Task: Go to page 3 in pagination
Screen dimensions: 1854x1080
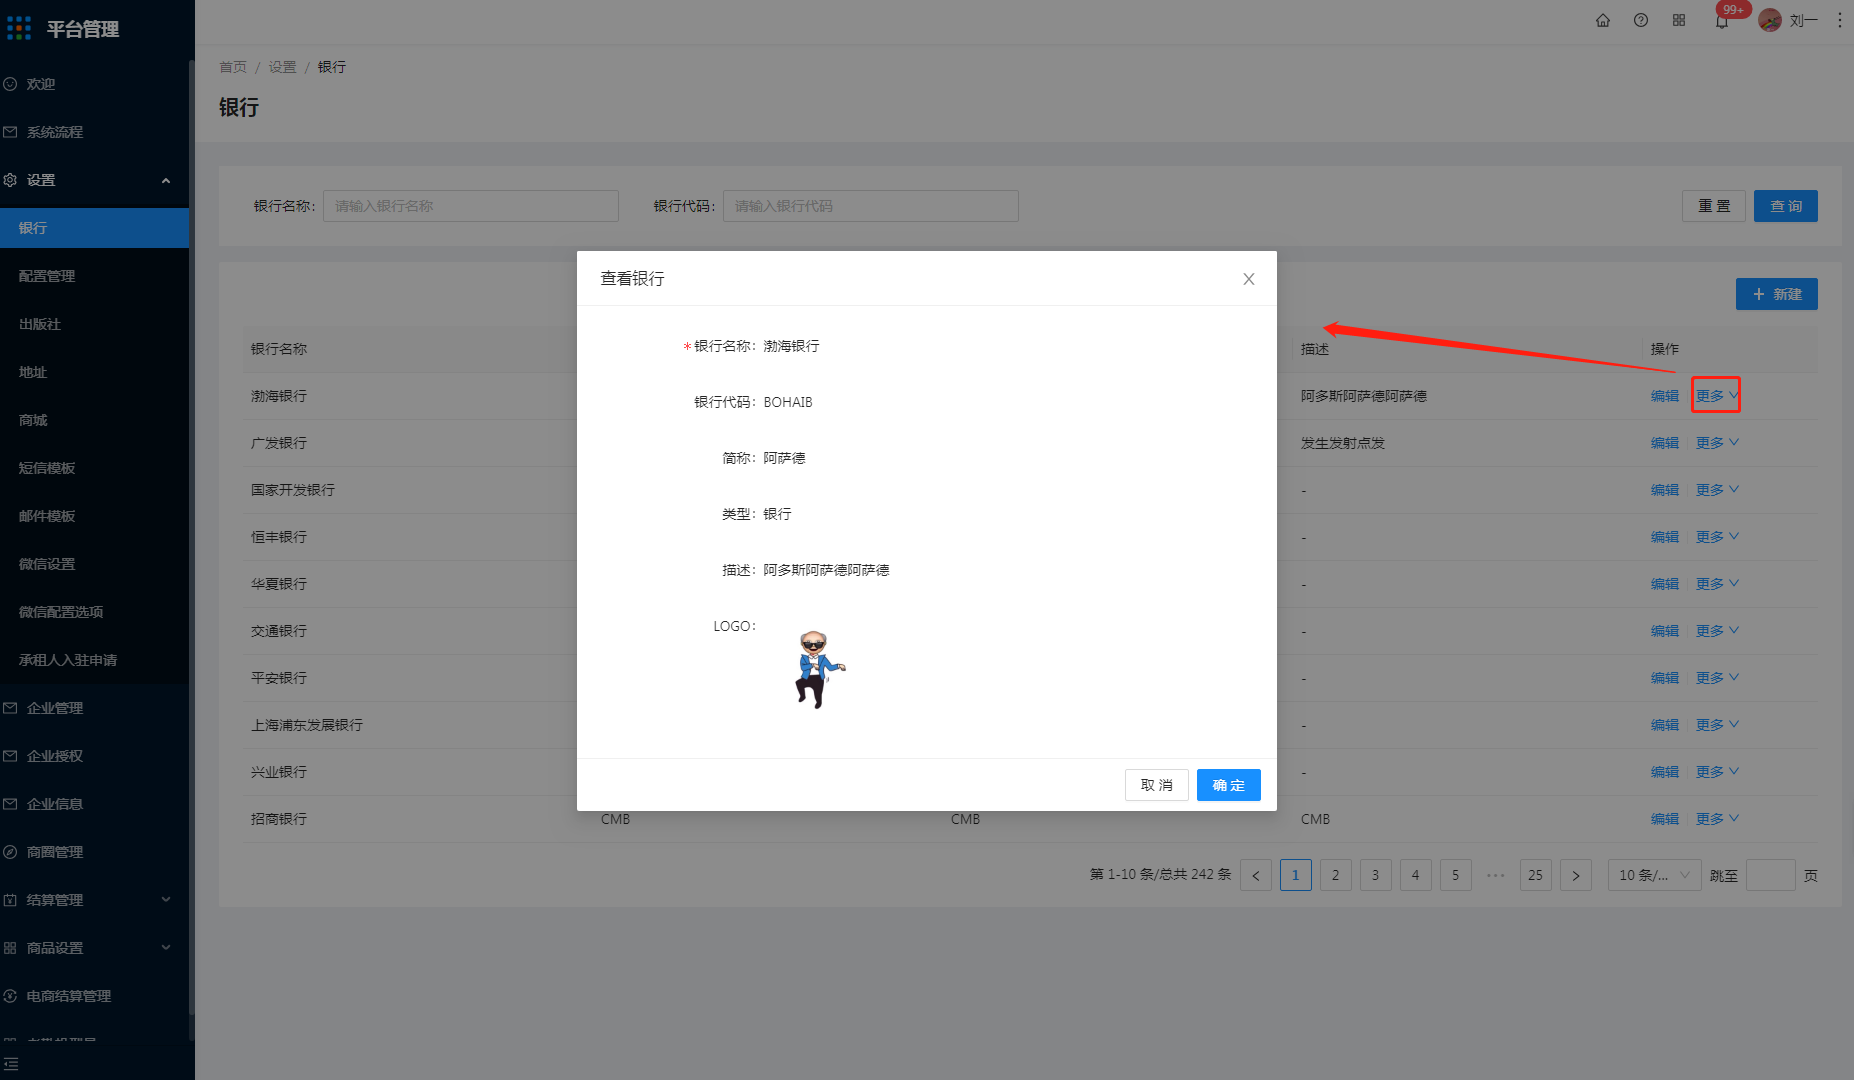Action: [x=1376, y=875]
